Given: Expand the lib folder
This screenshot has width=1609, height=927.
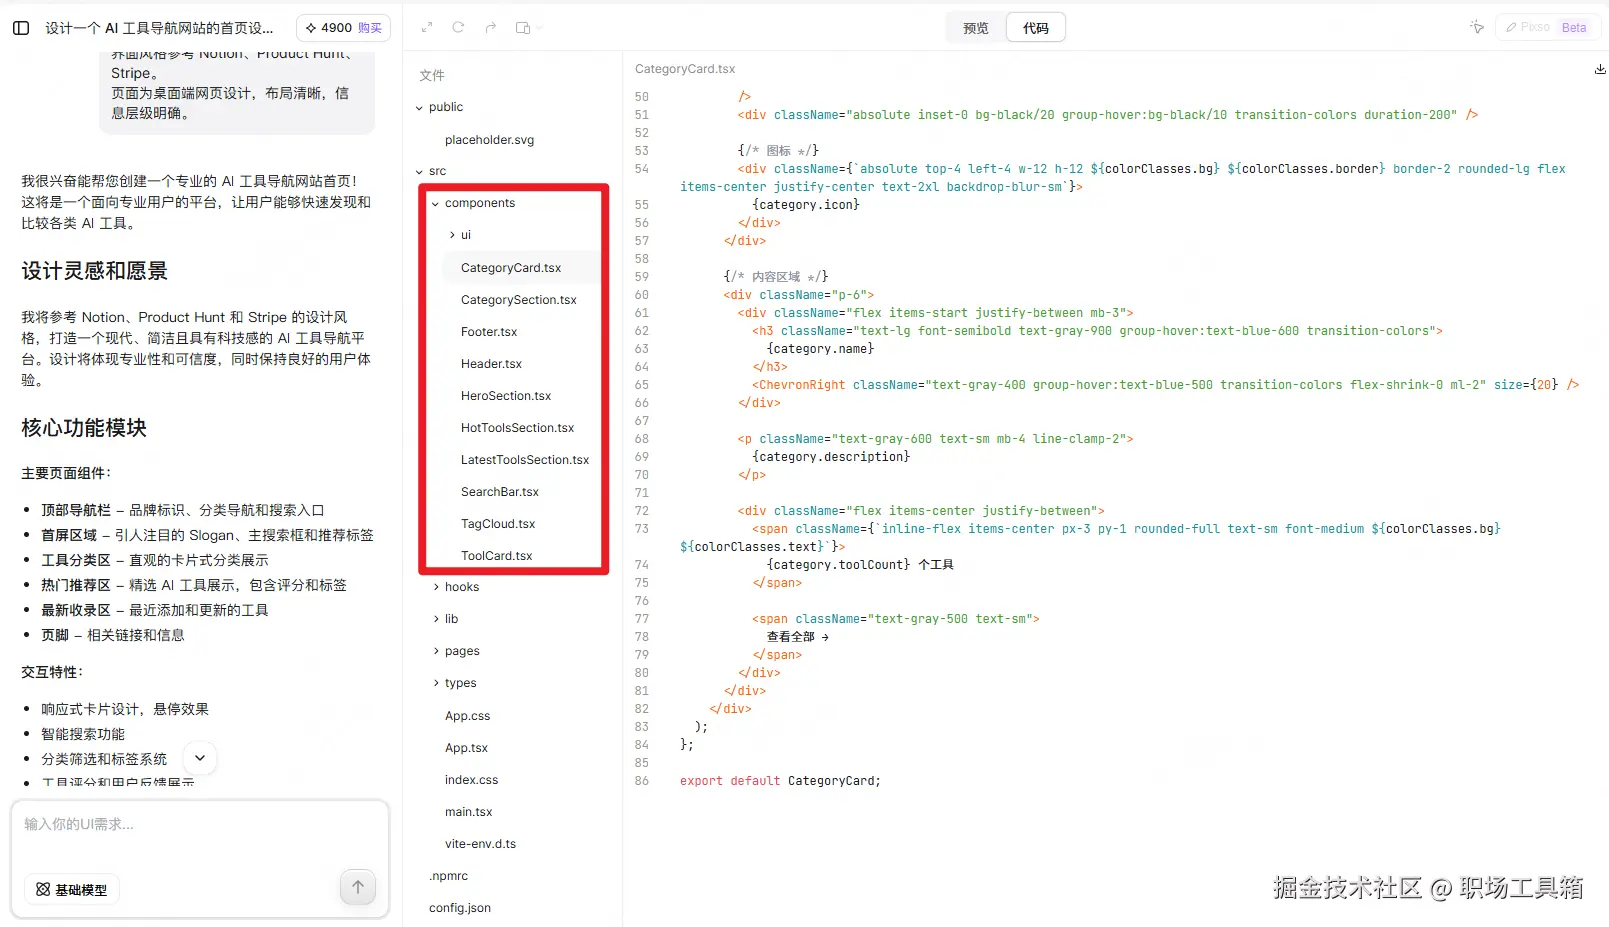Looking at the screenshot, I should (x=446, y=619).
